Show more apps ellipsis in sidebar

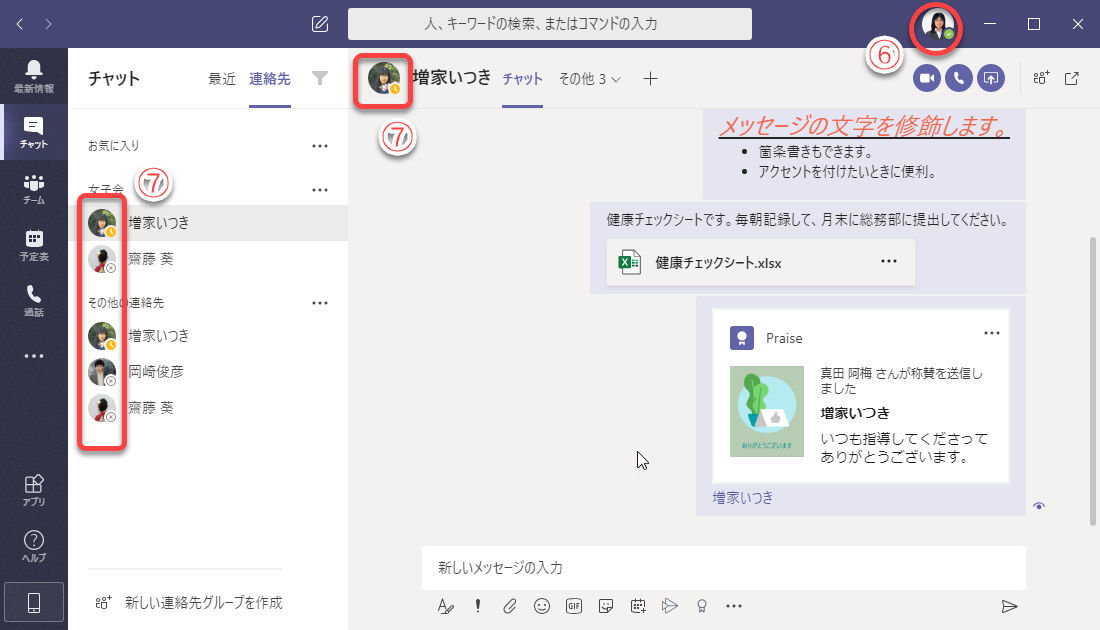pyautogui.click(x=34, y=356)
